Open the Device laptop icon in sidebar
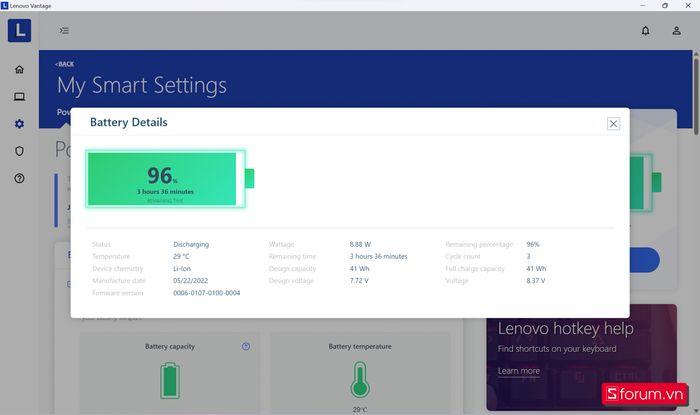 coord(19,96)
